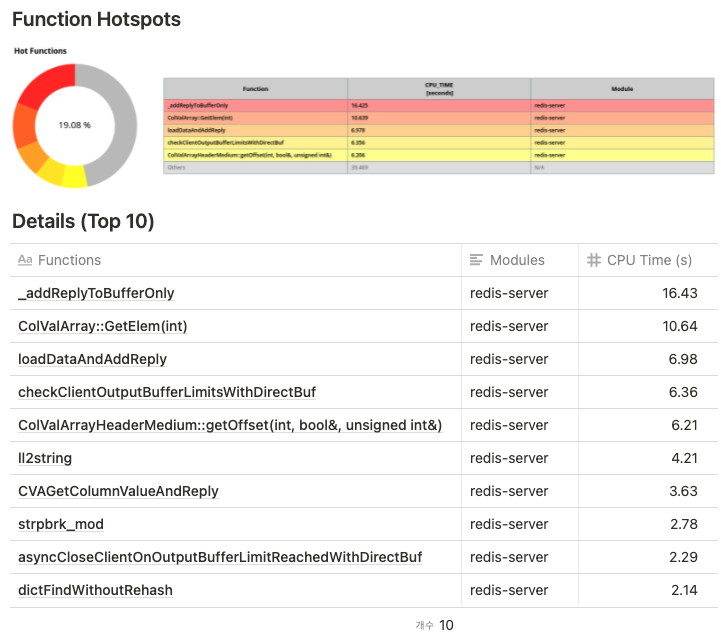Click redis-server in the loadDataAndAddReply details row
This screenshot has width=721, height=642.
[x=509, y=359]
